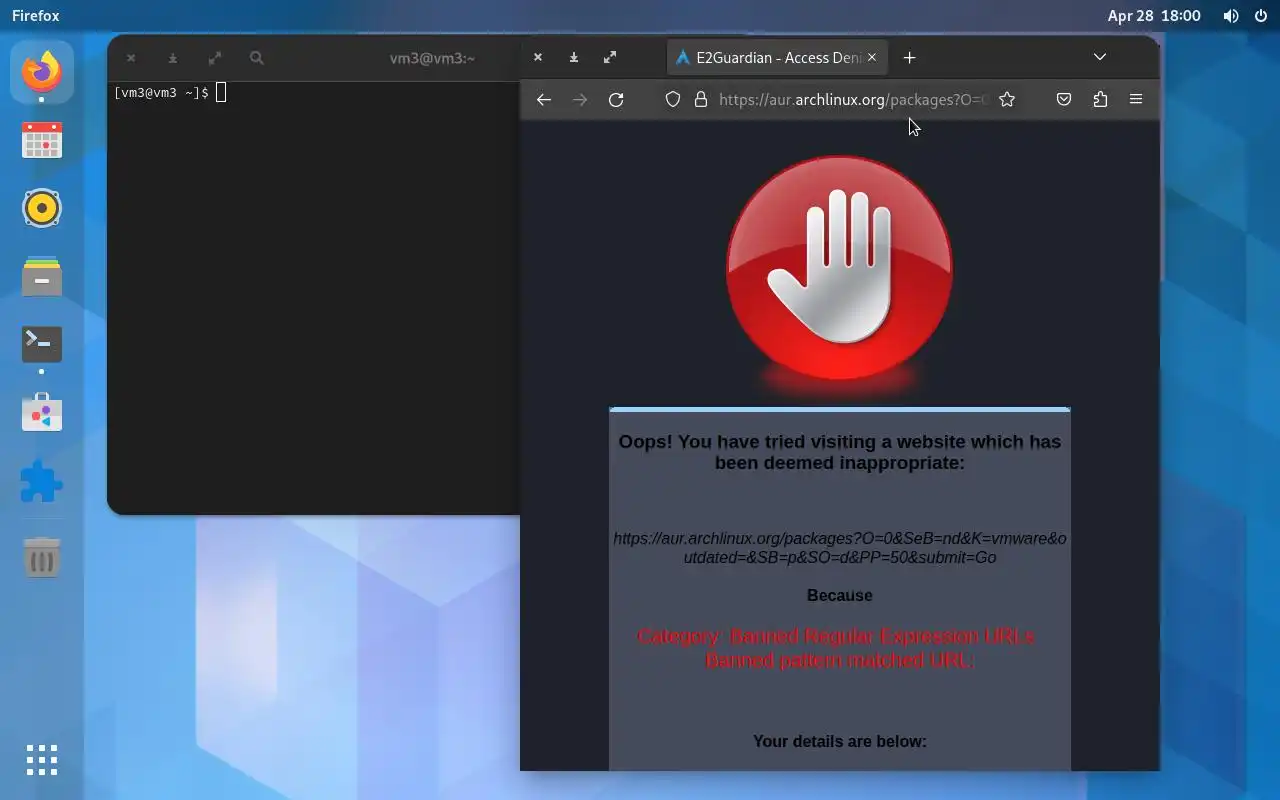Open the Firefox hamburger menu
The width and height of the screenshot is (1280, 800).
point(1136,99)
